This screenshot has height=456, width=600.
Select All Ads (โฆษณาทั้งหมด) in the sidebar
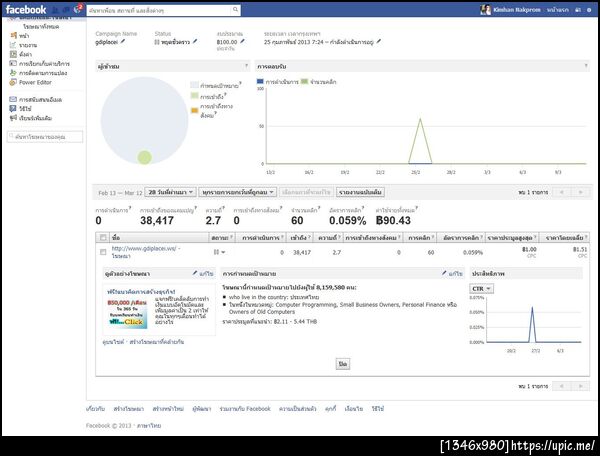click(41, 27)
